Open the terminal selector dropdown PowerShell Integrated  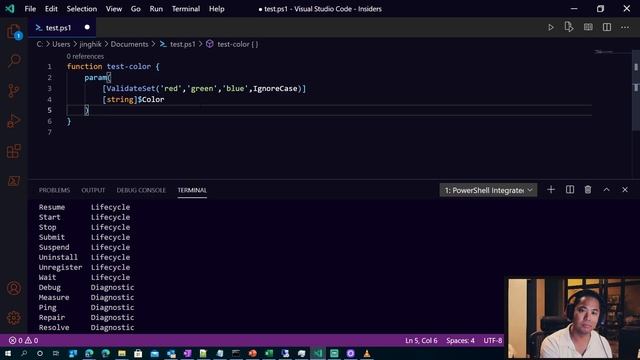[488, 190]
